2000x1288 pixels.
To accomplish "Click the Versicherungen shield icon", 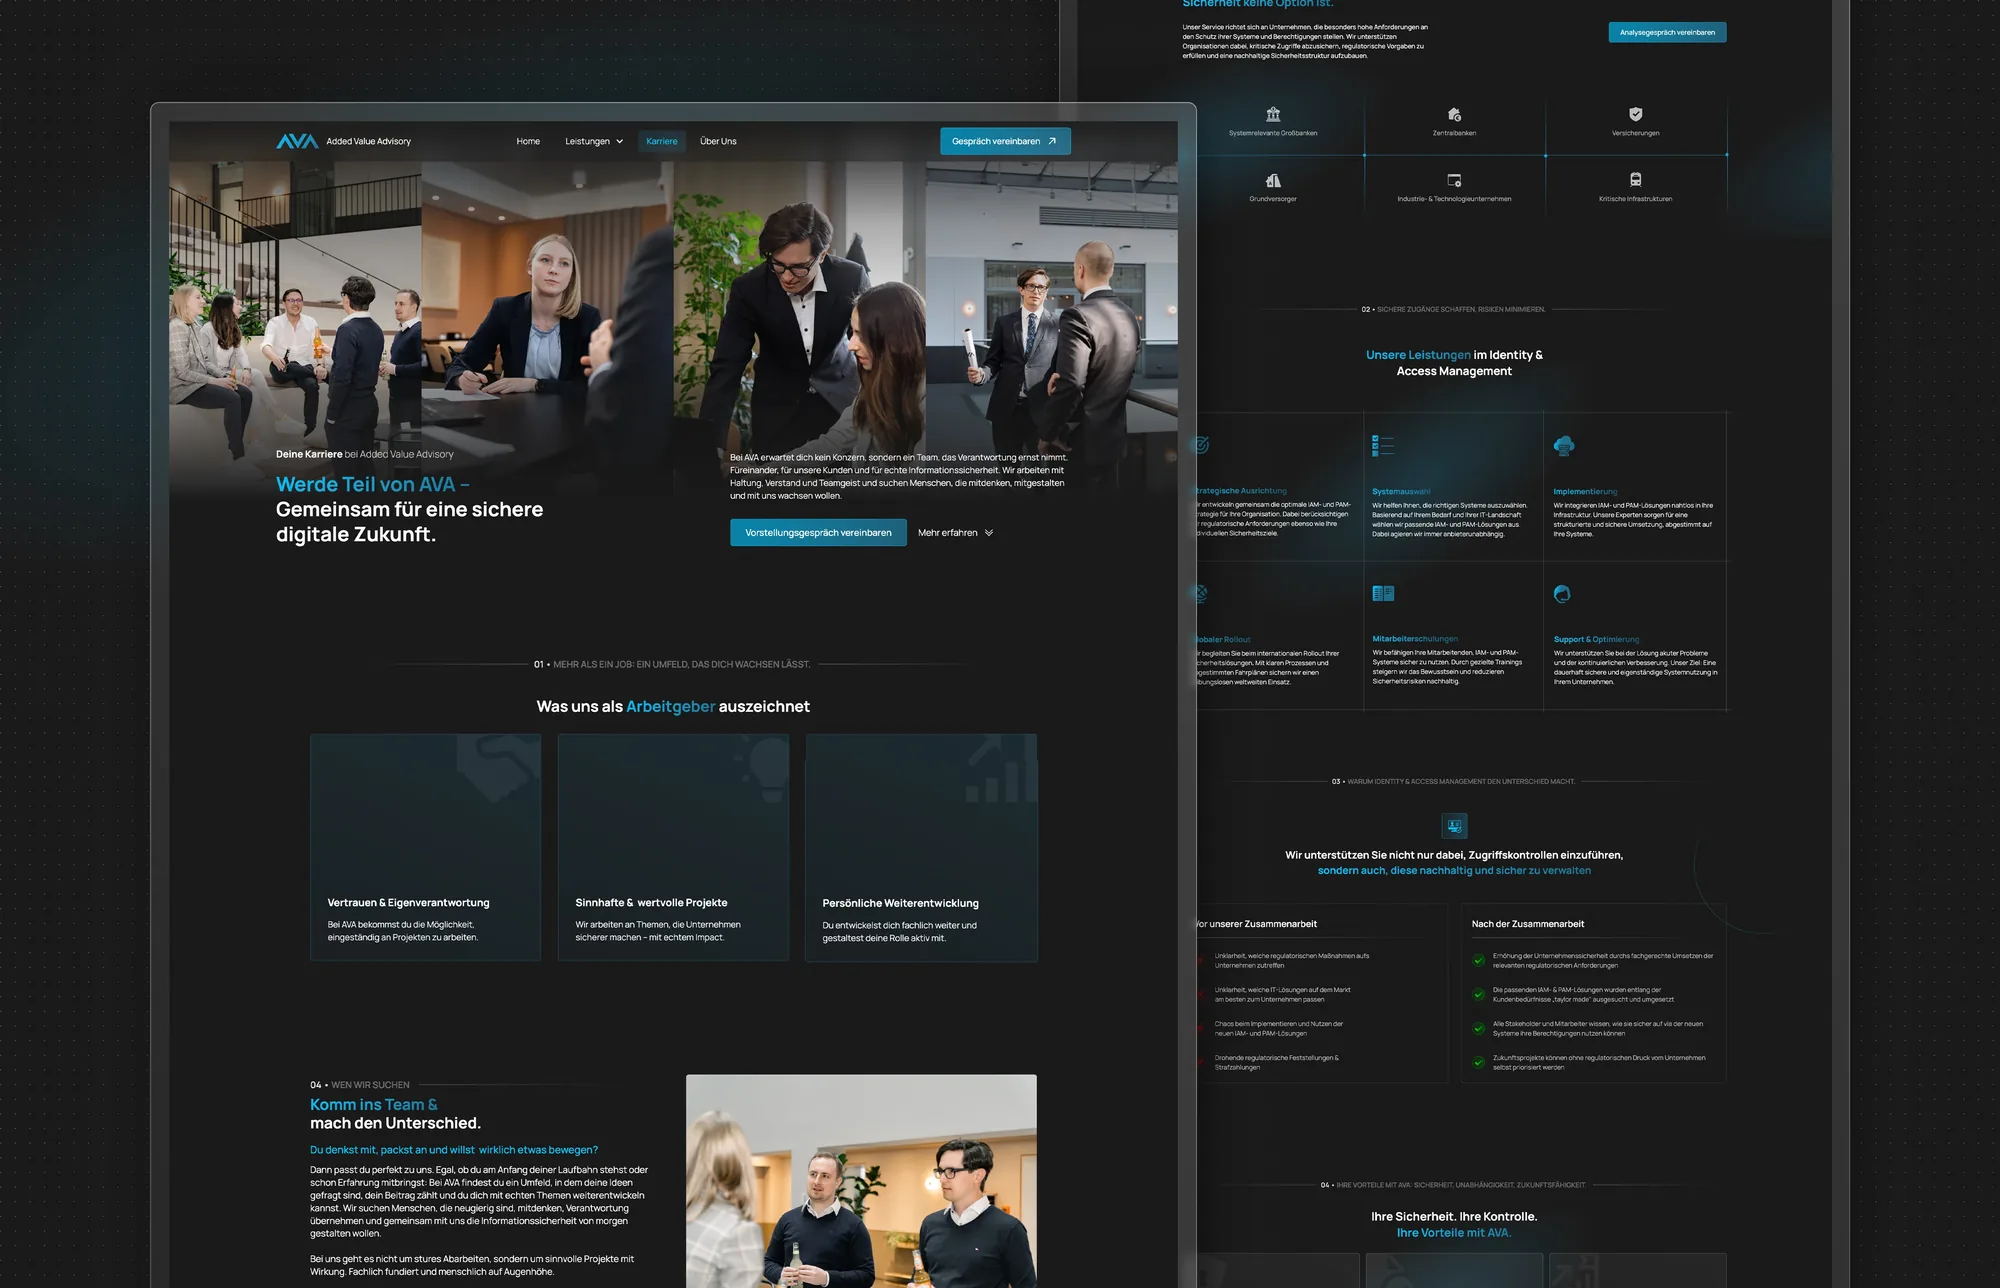I will pos(1635,114).
